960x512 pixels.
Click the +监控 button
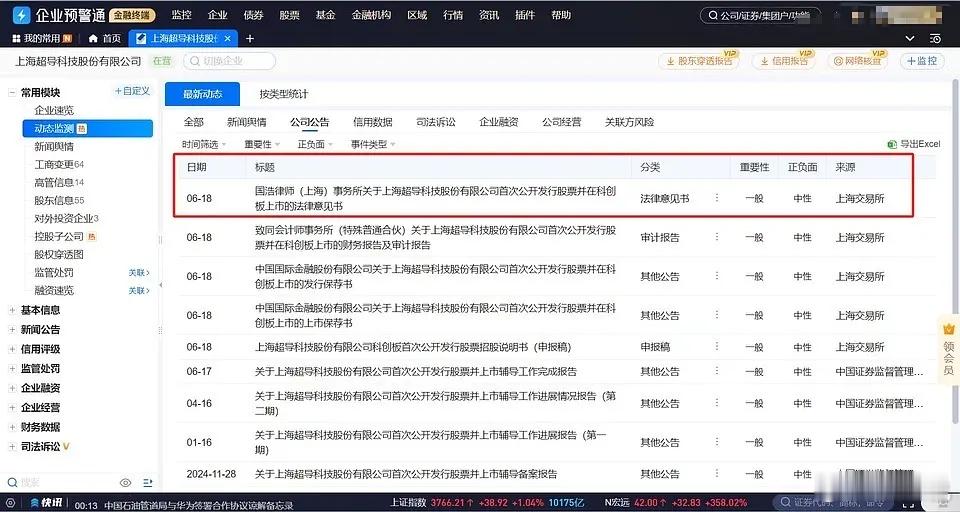(x=921, y=61)
